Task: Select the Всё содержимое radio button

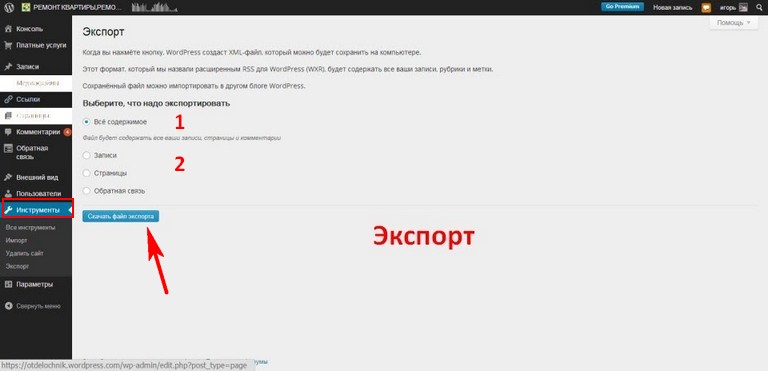Action: pos(87,122)
